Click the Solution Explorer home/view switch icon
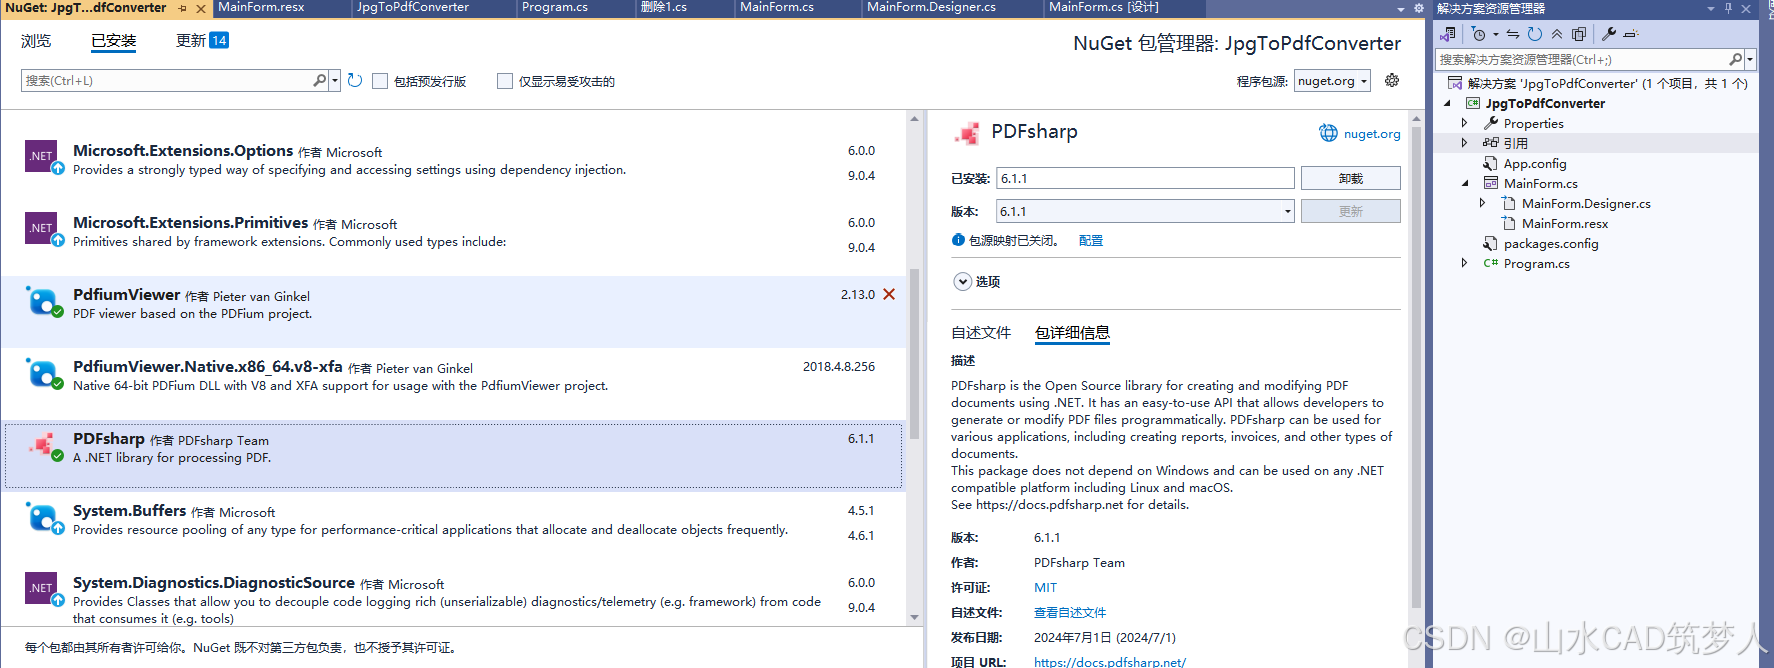 pos(1447,34)
